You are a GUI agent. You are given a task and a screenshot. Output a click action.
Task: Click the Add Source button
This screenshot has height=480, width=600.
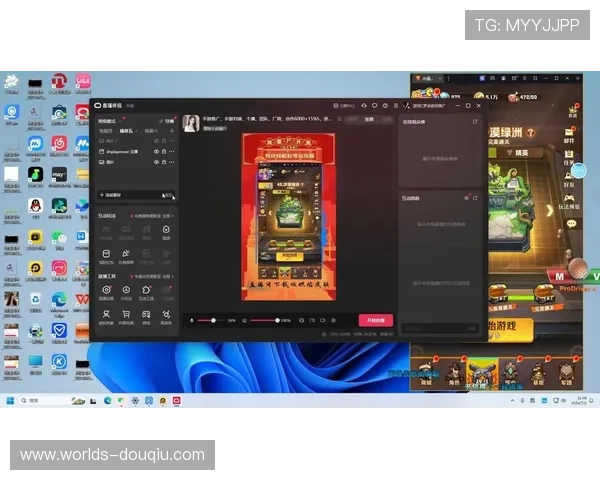136,195
